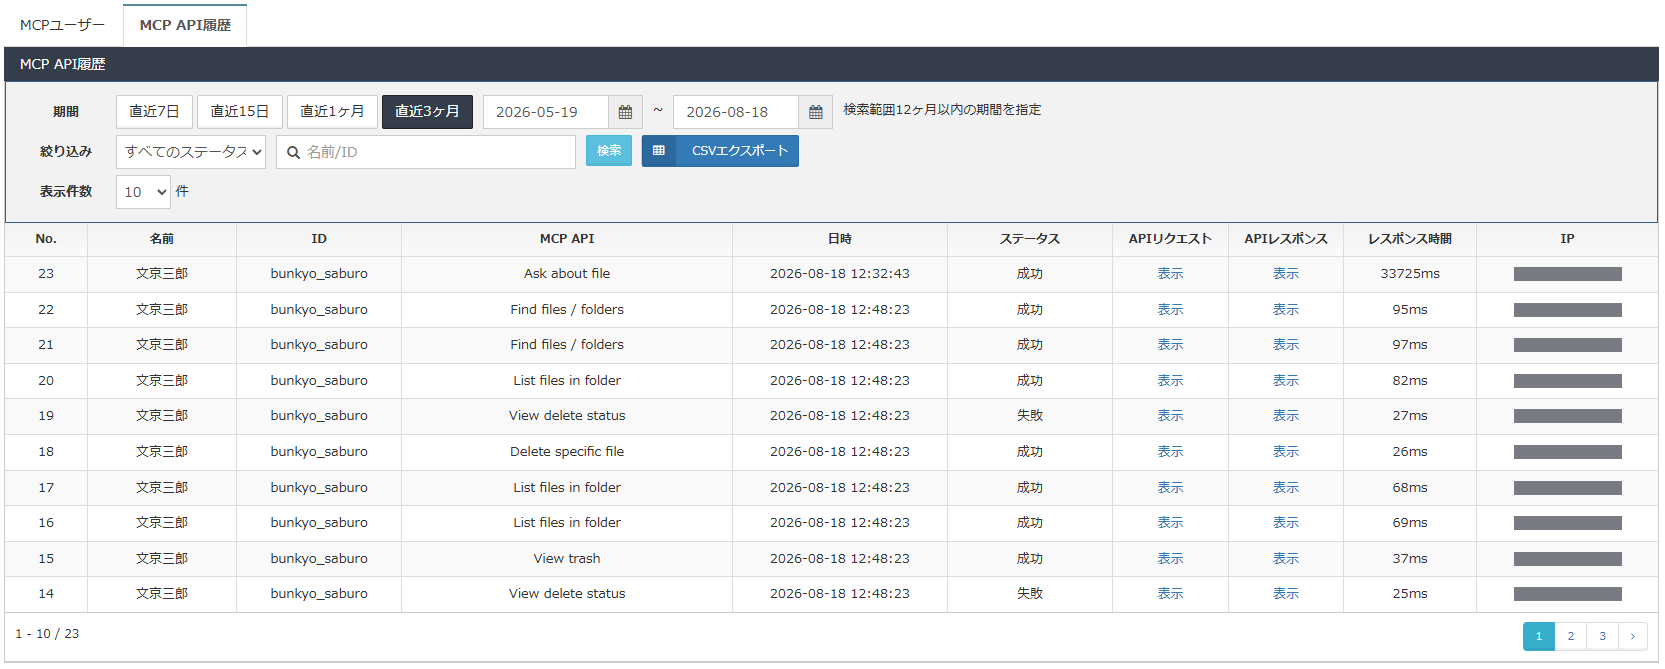
Task: Show API response for row 21
Action: click(x=1286, y=345)
